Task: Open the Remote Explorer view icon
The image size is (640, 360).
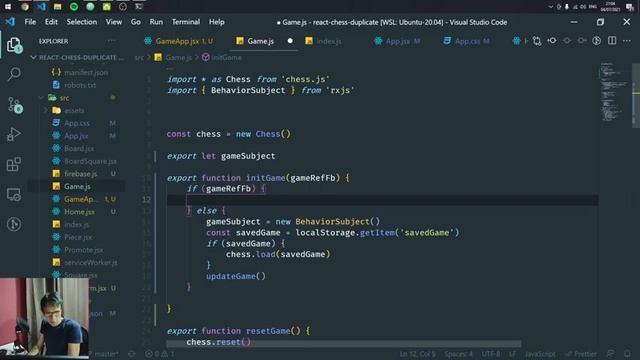Action: point(14,195)
